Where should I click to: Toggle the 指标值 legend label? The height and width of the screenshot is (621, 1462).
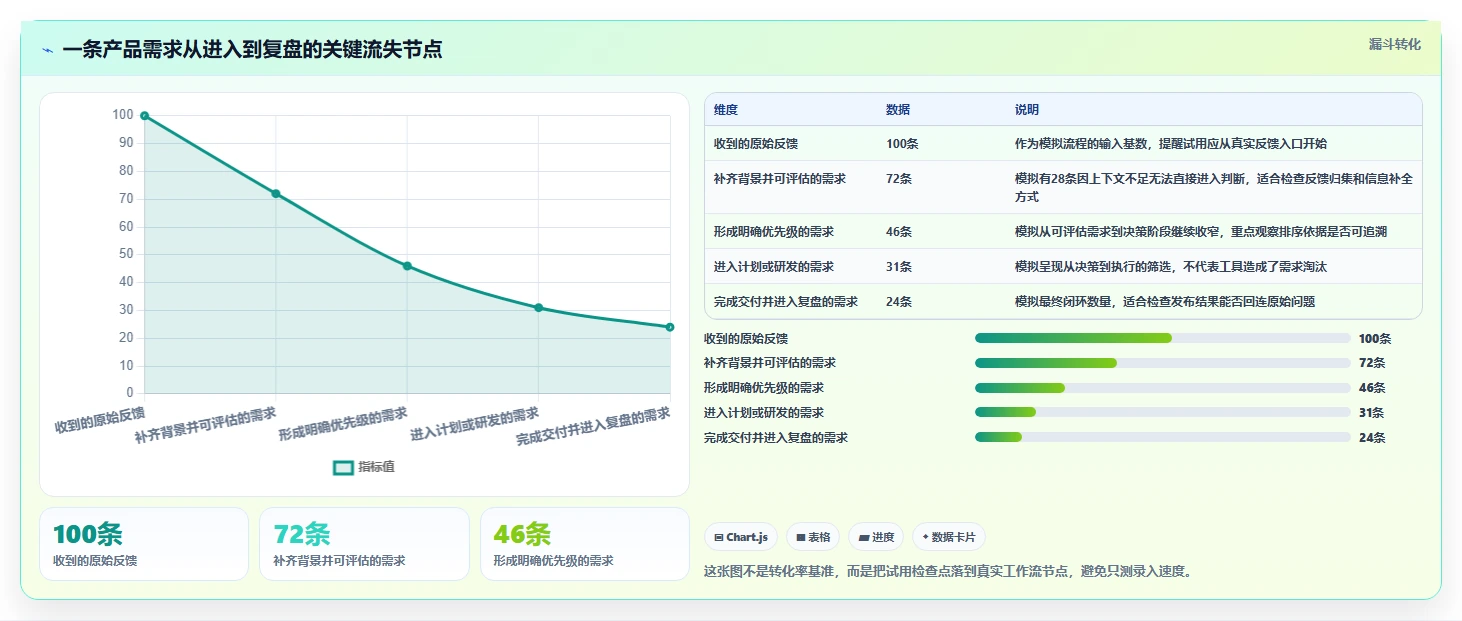(377, 467)
